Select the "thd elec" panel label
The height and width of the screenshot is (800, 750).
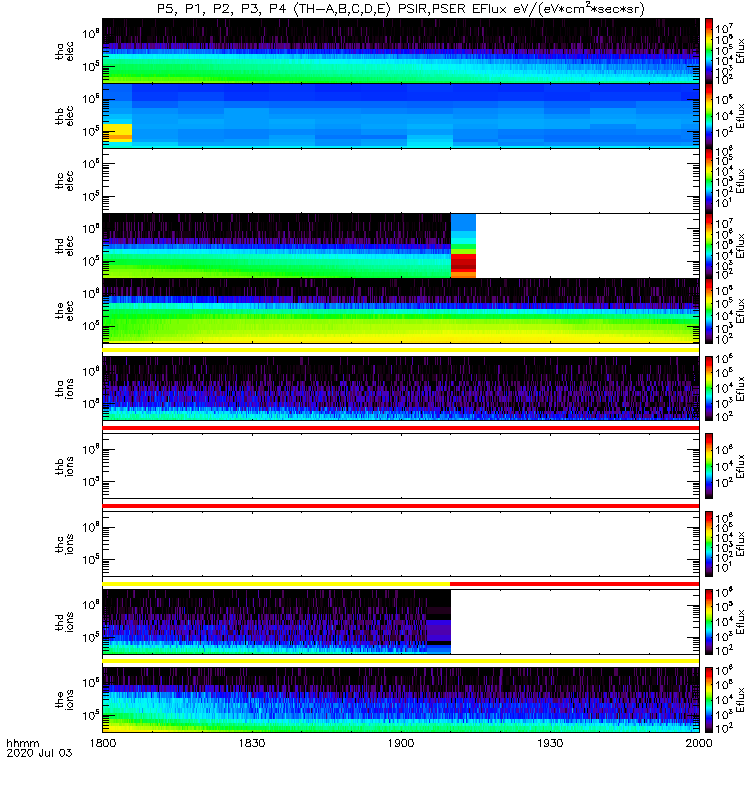coord(64,245)
